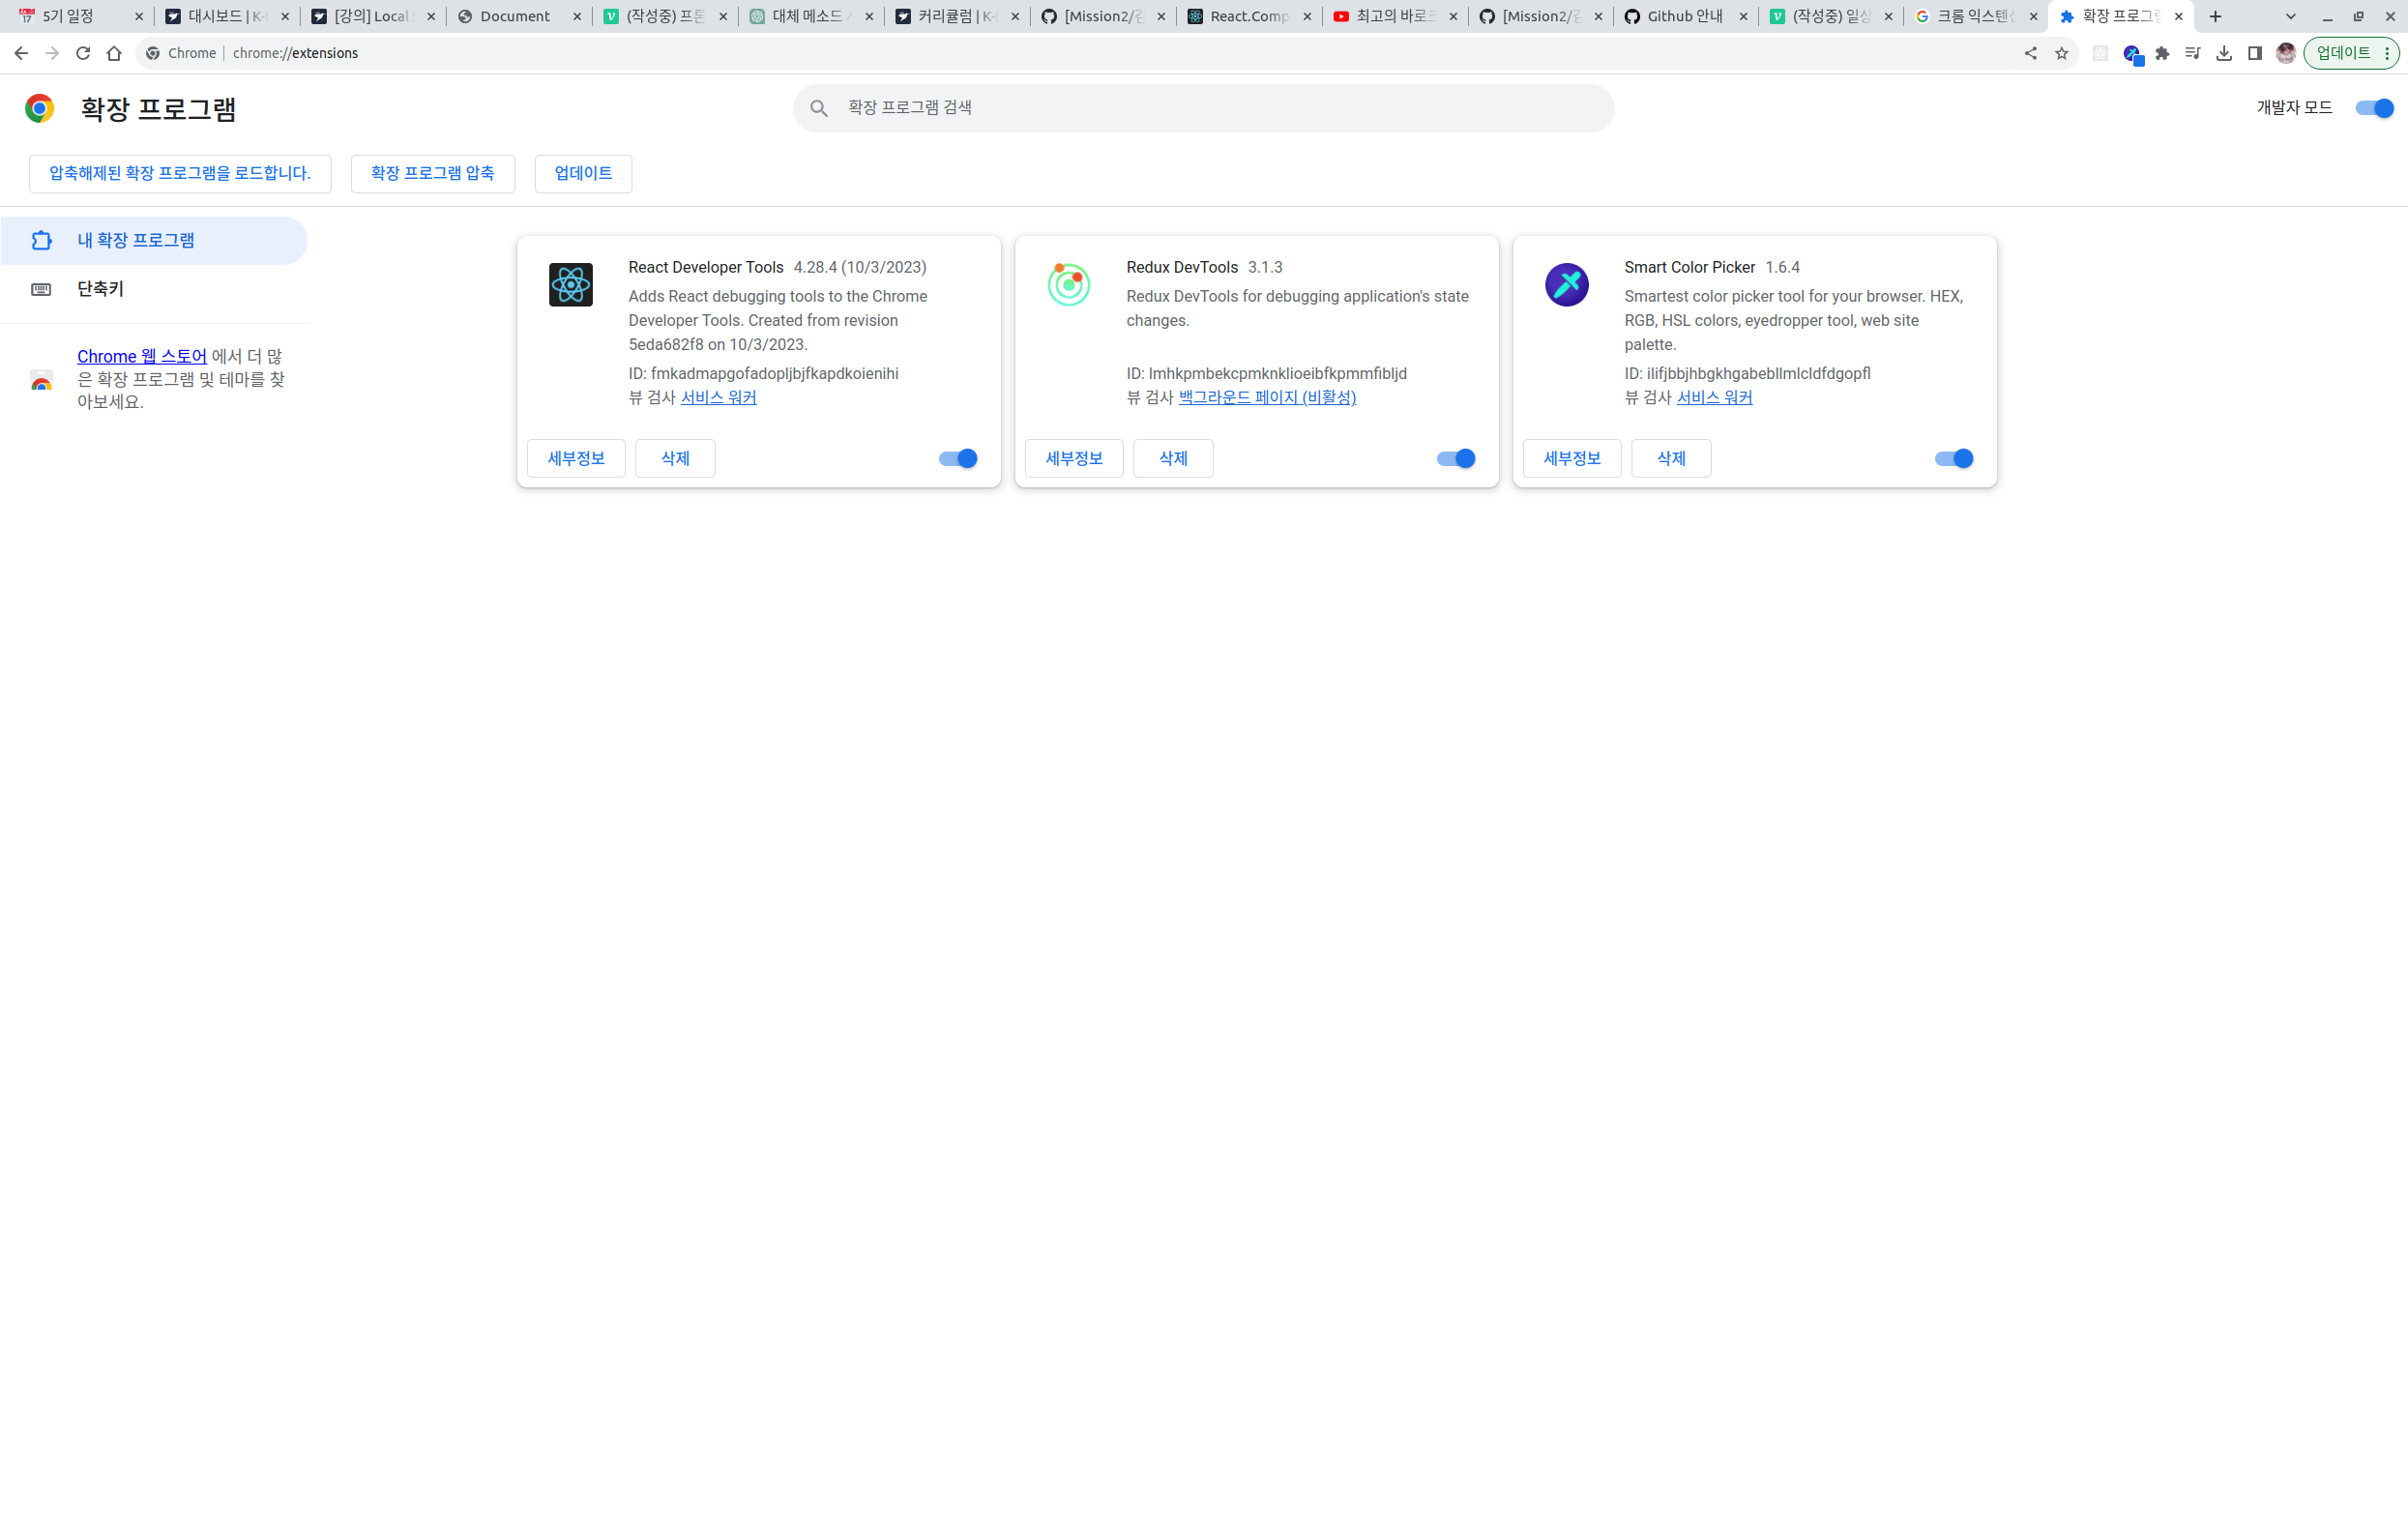Open the Chrome 웹 스토어 link
This screenshot has width=2408, height=1521.
[x=142, y=357]
